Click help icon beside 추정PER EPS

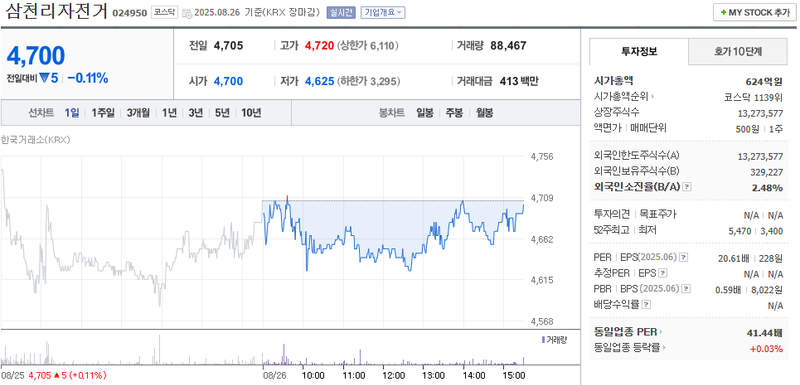[663, 273]
